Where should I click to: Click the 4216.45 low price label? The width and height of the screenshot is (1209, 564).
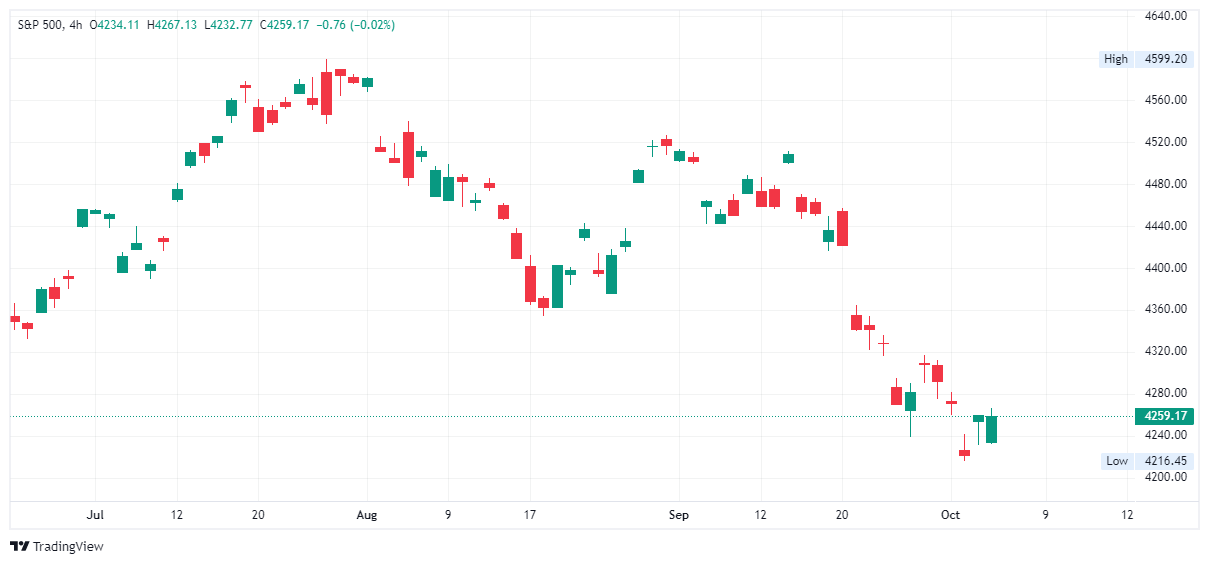[1165, 461]
